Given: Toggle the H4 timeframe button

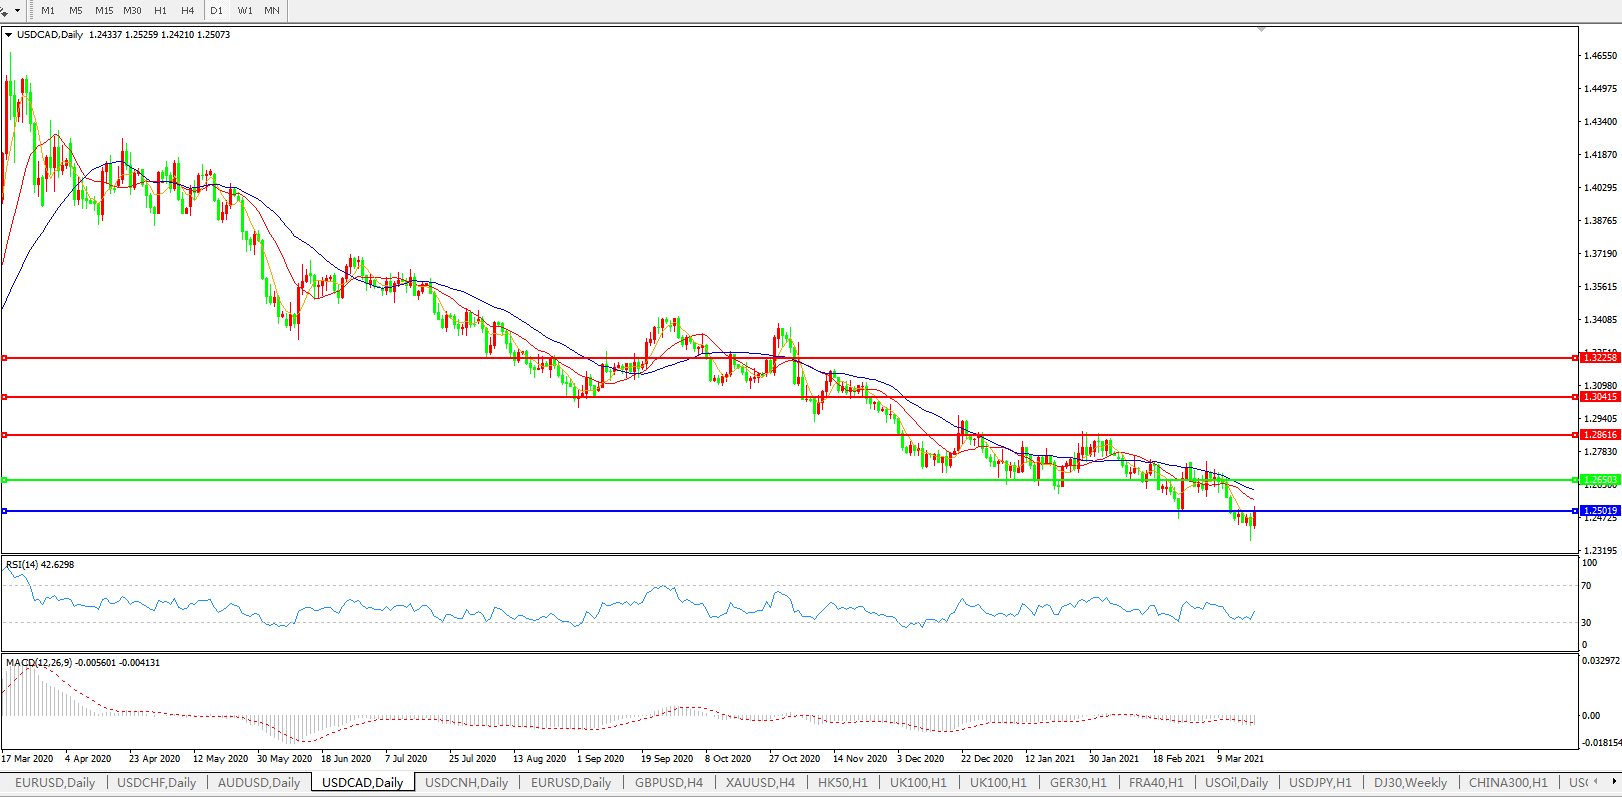Looking at the screenshot, I should pos(188,10).
